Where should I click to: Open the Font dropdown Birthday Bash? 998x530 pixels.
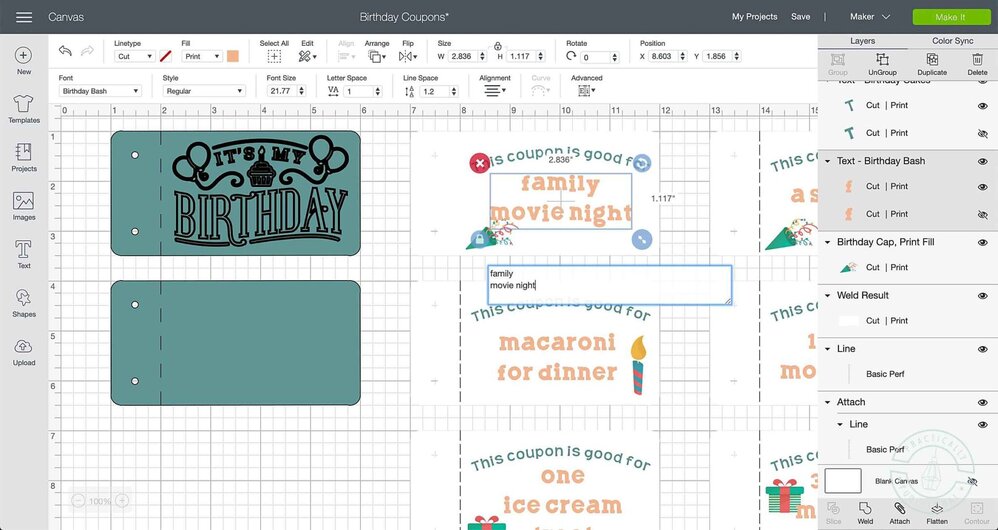point(100,91)
